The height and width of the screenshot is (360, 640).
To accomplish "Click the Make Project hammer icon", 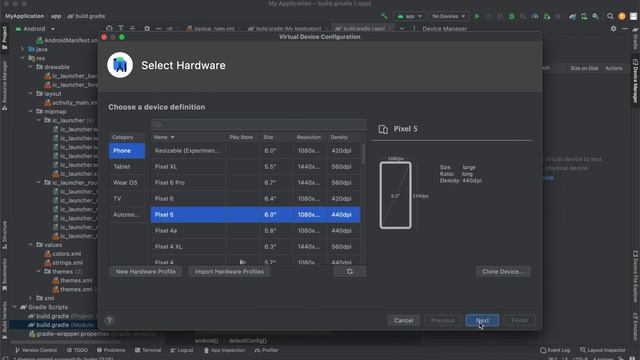I will coord(384,16).
